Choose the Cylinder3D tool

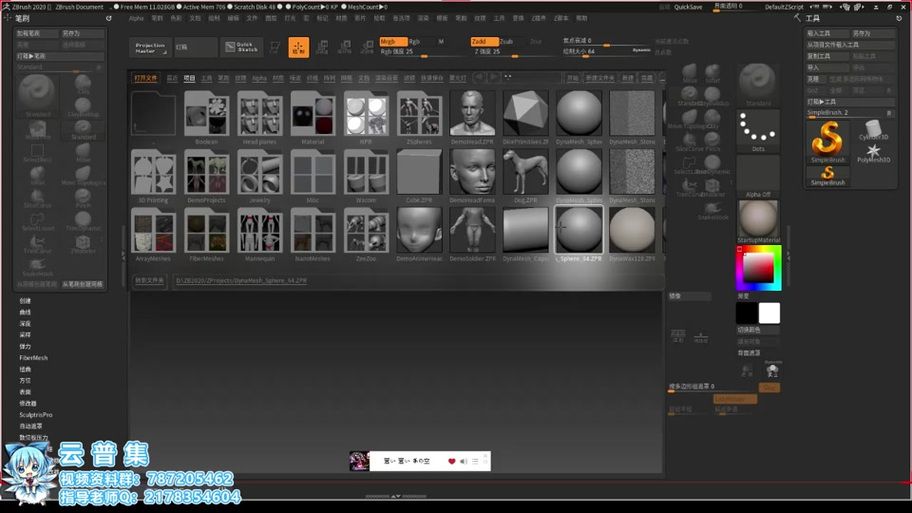tap(872, 130)
